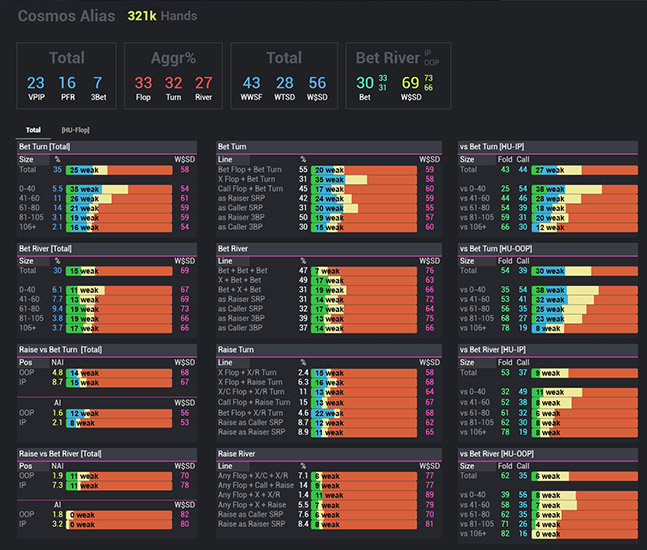Viewport: 647px width, 550px height.
Task: Click the Bet River W$SD value 69
Action: point(409,83)
